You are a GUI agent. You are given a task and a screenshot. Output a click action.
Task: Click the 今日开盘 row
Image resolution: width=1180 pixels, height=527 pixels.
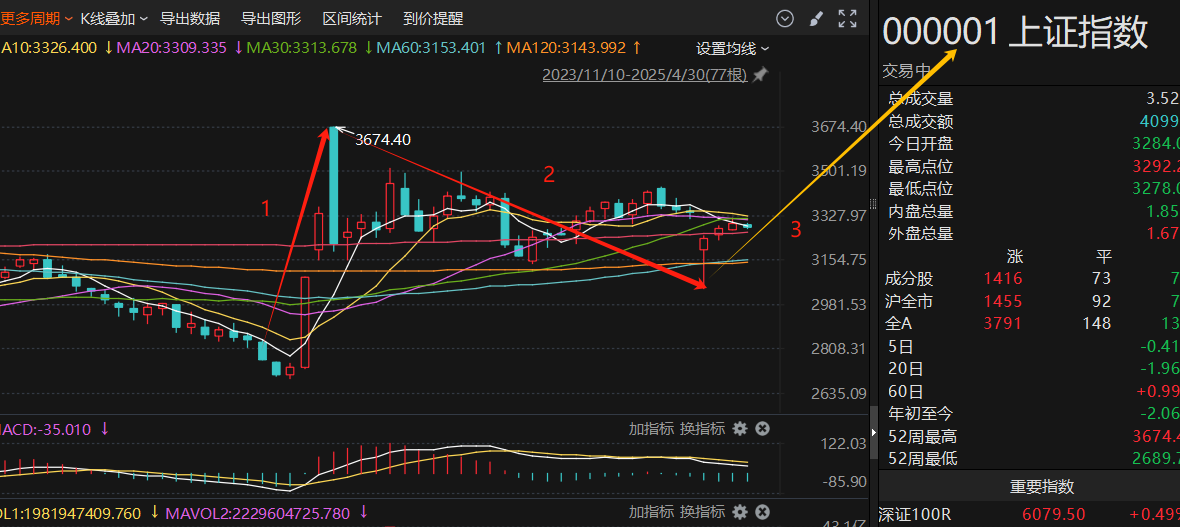pos(1029,144)
